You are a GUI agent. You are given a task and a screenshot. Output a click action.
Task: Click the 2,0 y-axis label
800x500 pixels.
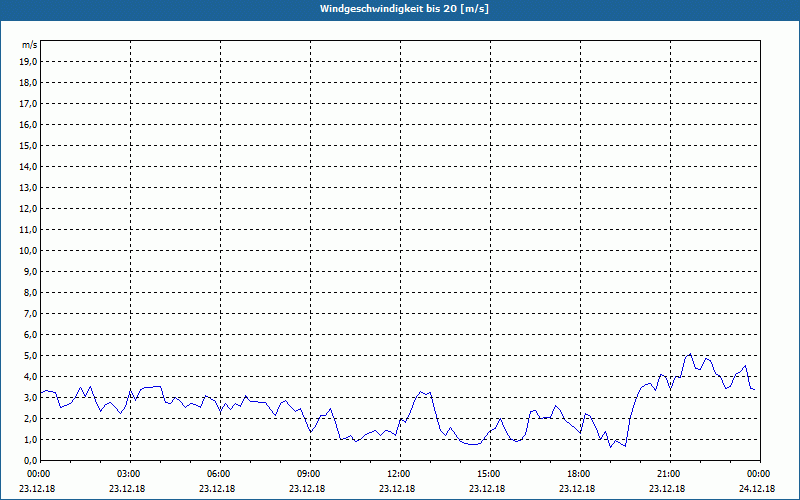point(30,418)
